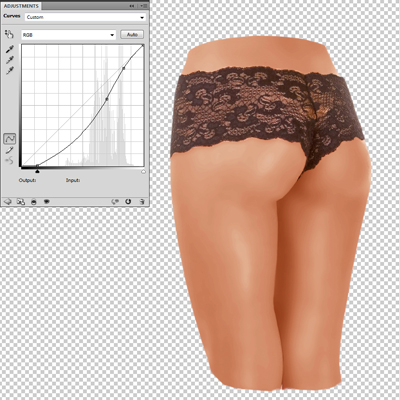400x400 pixels.
Task: Clip adjustment to layer below icon
Action: [x=34, y=202]
